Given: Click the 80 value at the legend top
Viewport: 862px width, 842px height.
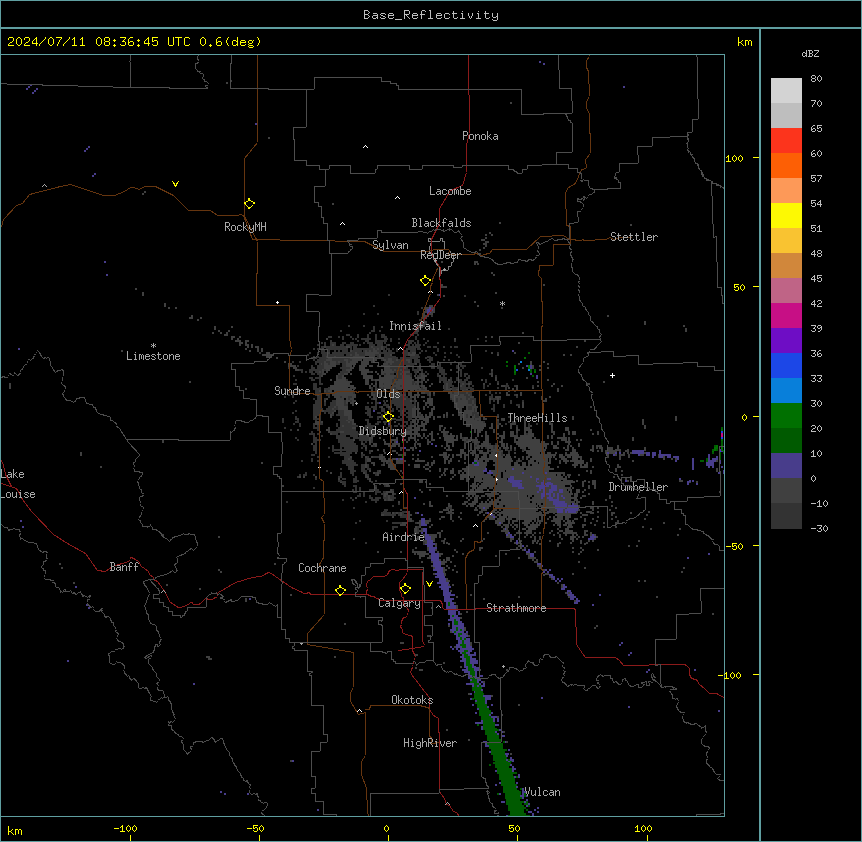Looking at the screenshot, I should click(816, 79).
